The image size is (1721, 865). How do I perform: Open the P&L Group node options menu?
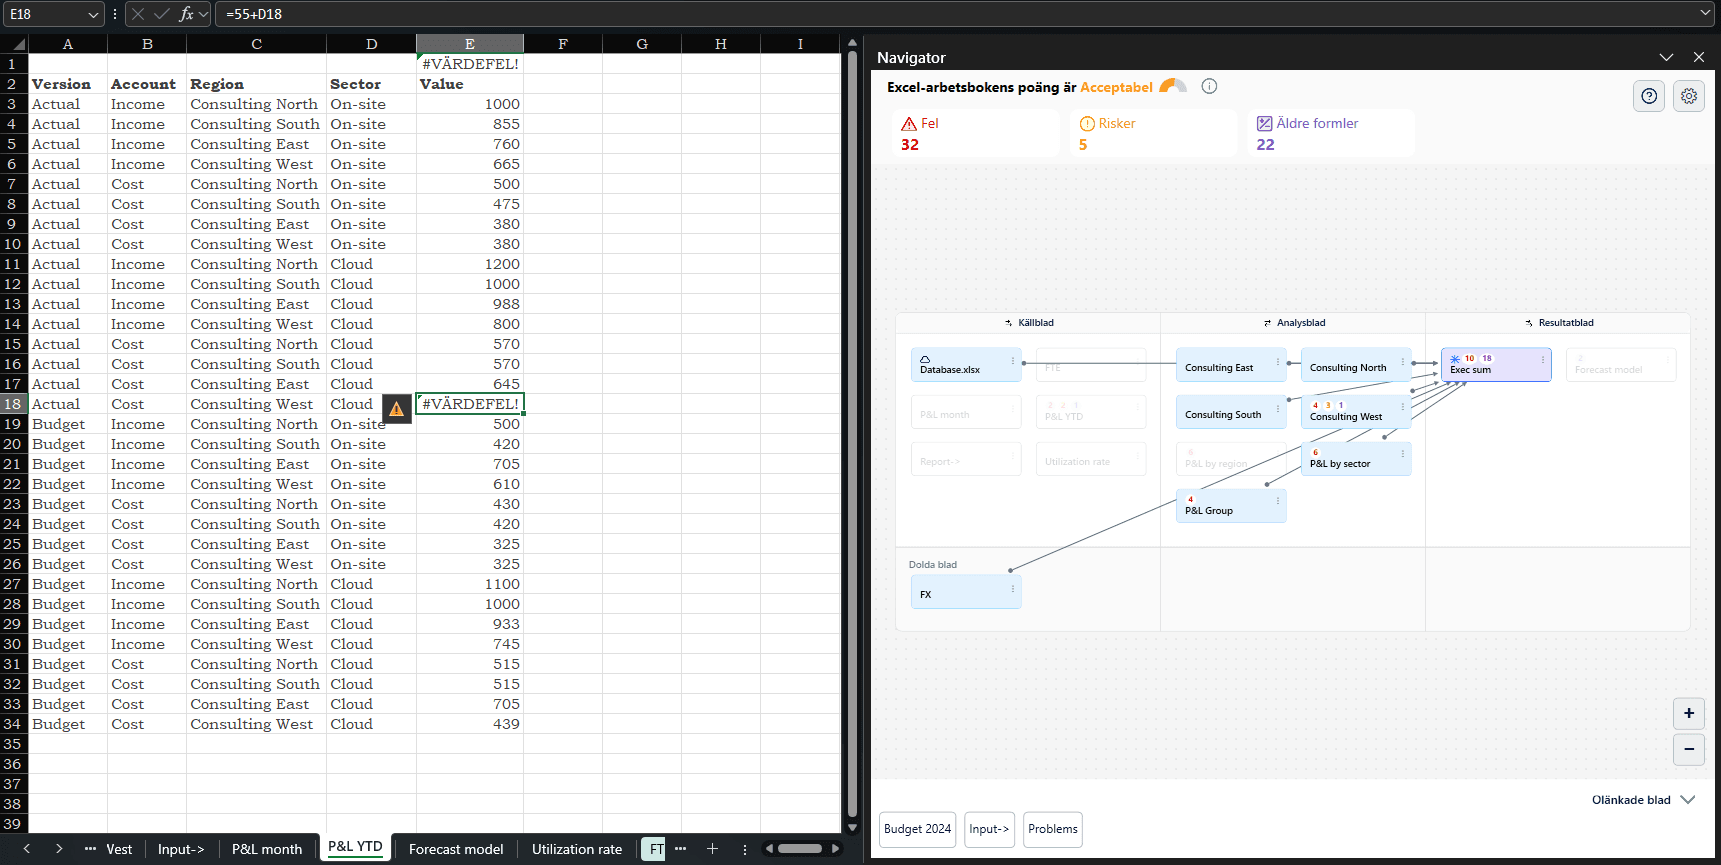point(1278,501)
